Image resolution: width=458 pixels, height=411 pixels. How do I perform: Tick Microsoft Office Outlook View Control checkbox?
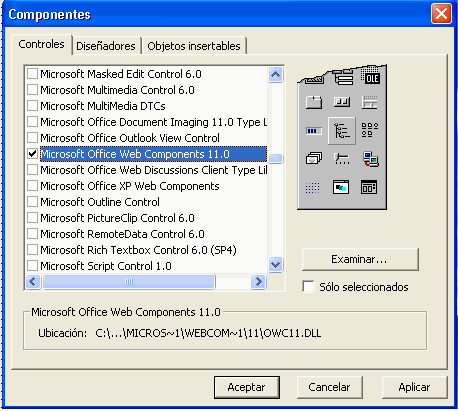32,138
